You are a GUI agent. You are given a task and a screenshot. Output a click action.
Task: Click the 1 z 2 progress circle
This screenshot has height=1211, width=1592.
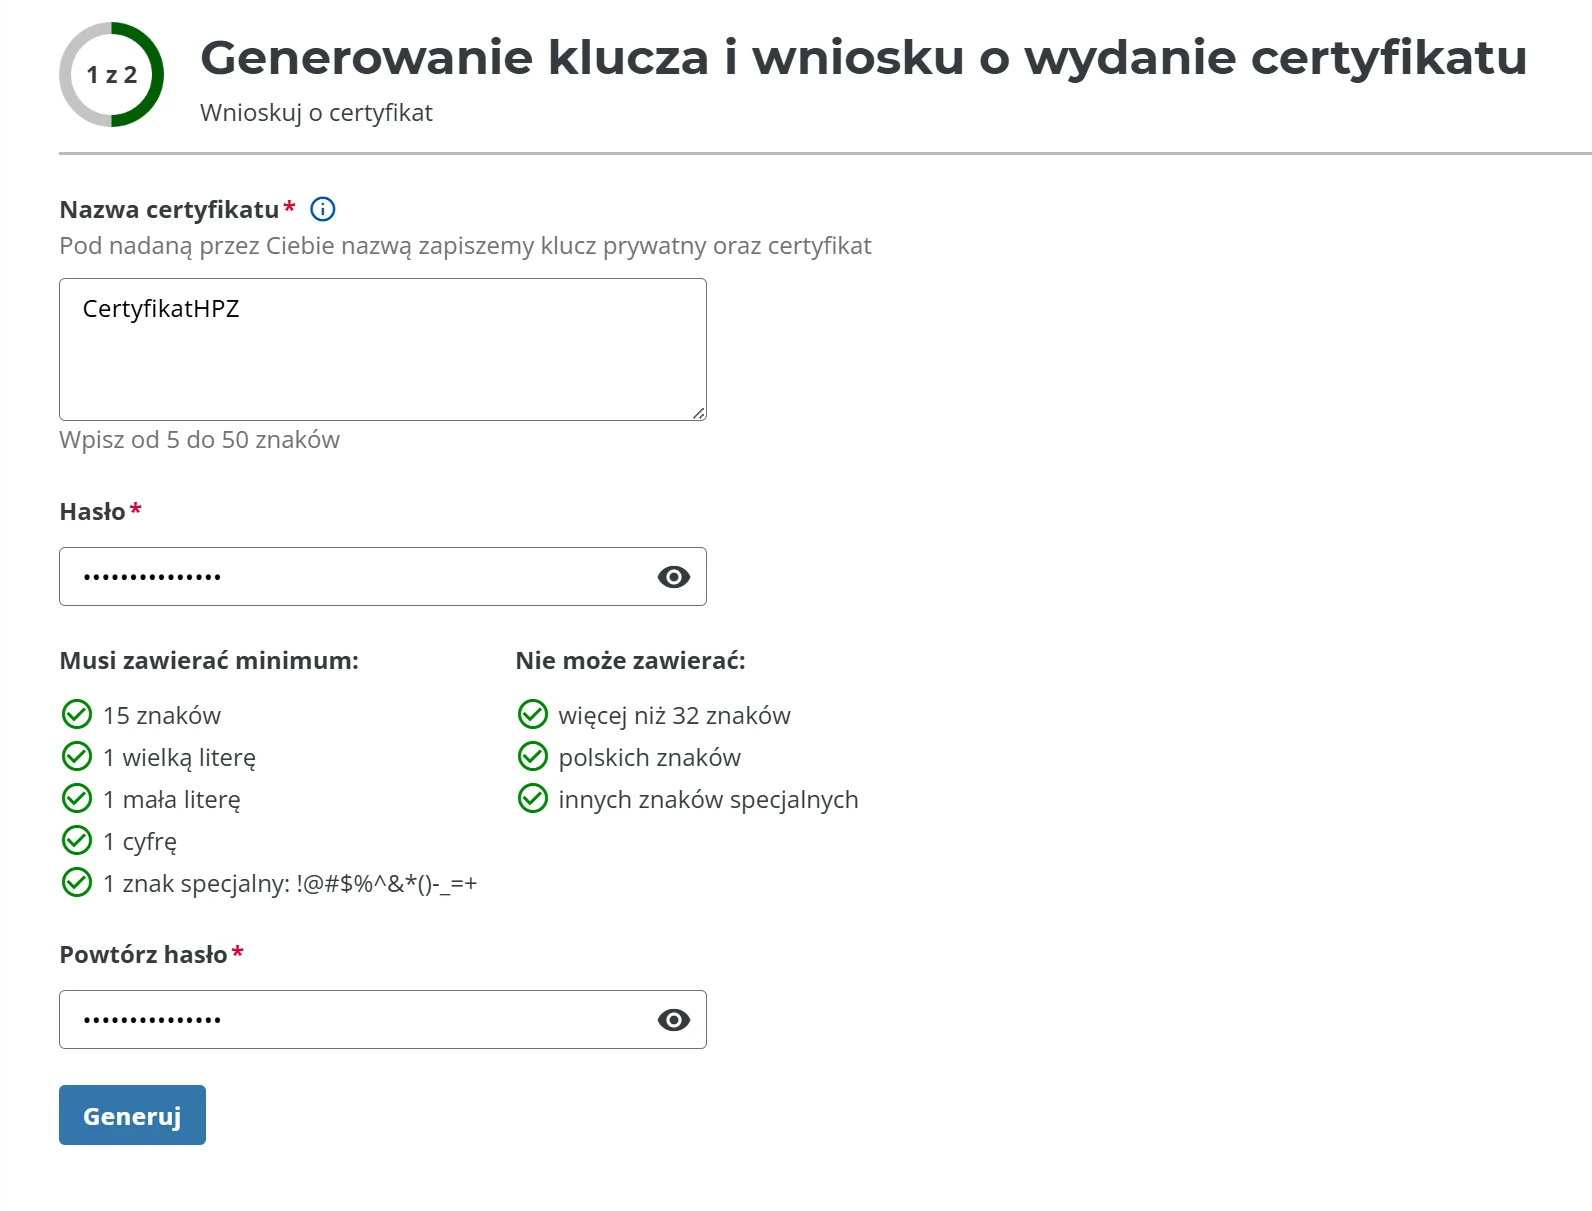112,75
